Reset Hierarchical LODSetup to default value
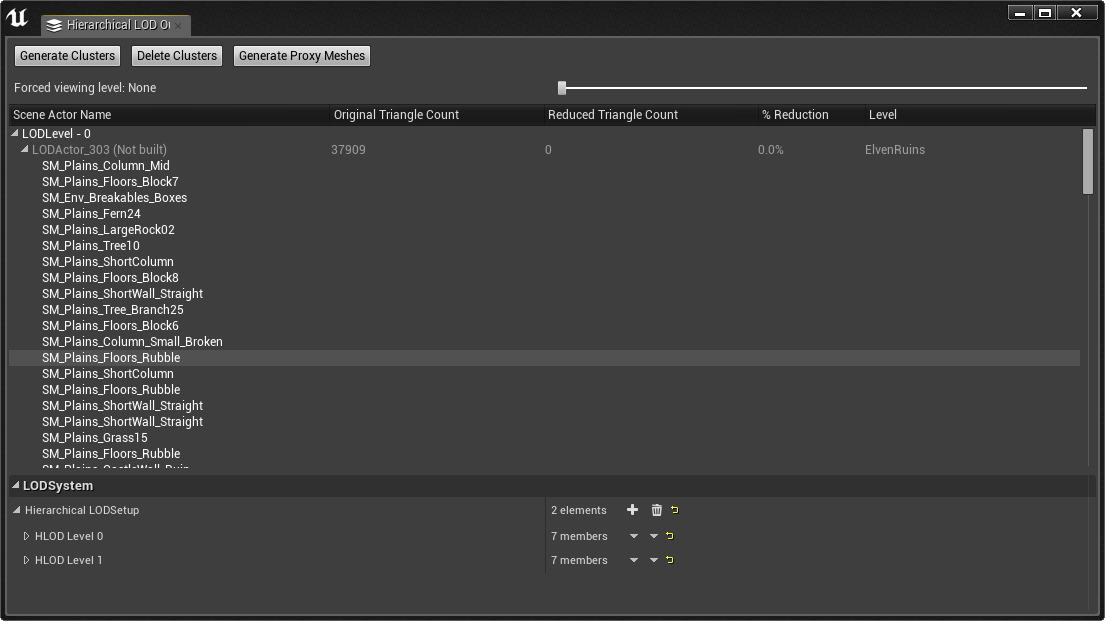 [x=674, y=510]
